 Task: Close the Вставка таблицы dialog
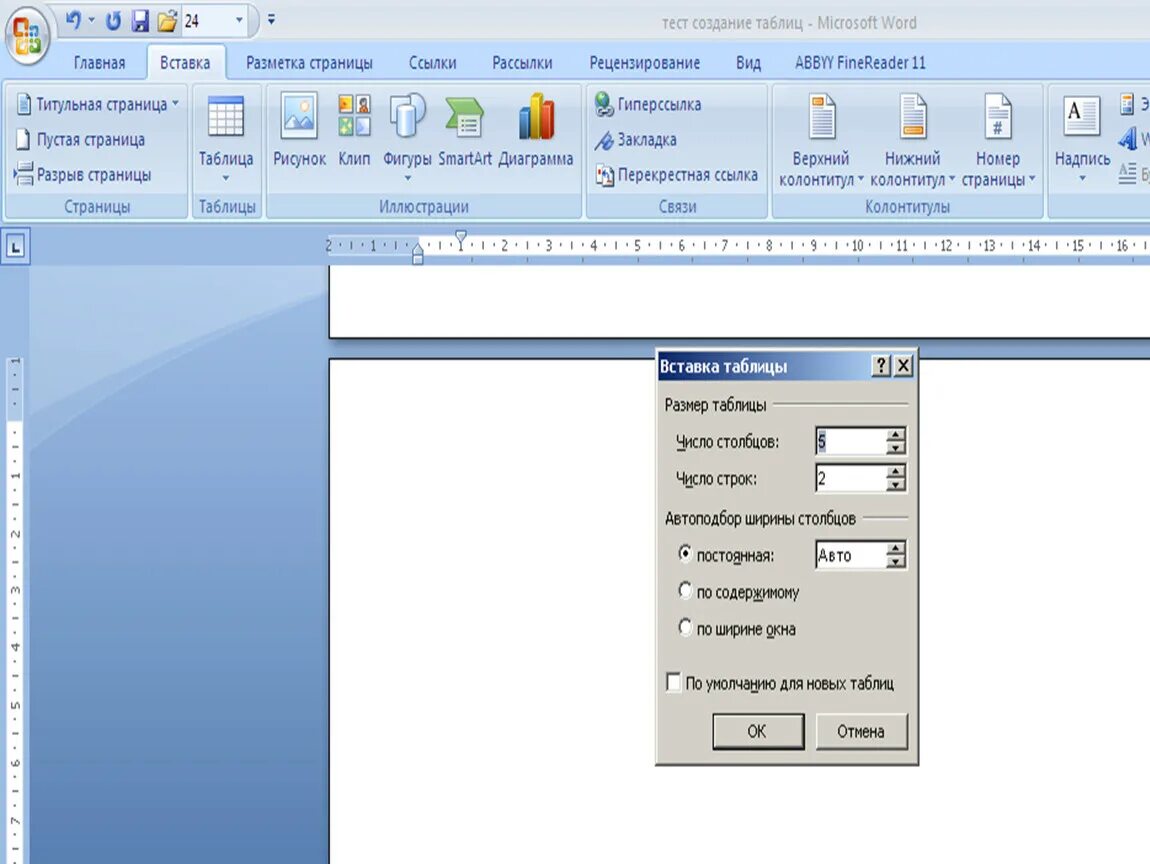pyautogui.click(x=904, y=365)
